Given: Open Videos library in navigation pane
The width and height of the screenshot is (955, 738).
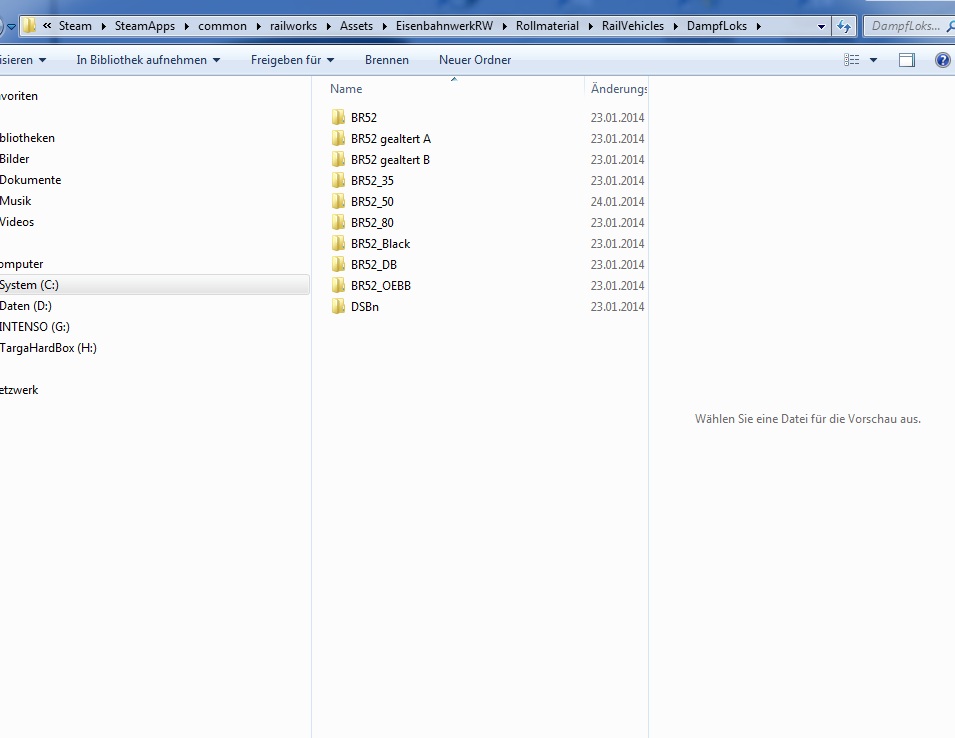Looking at the screenshot, I should point(17,222).
